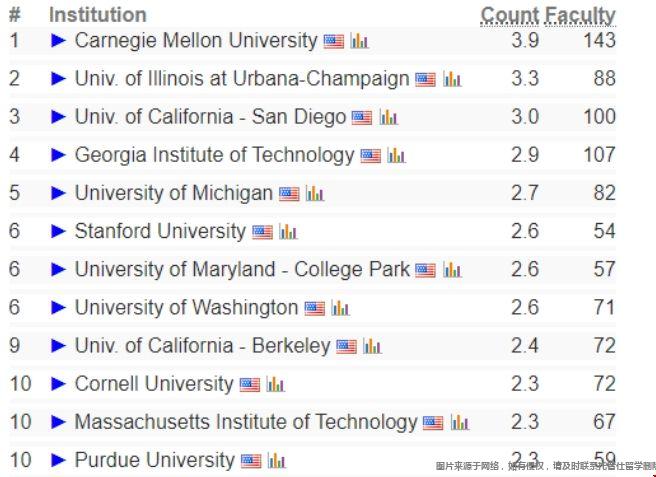Click the Count column header

(509, 16)
